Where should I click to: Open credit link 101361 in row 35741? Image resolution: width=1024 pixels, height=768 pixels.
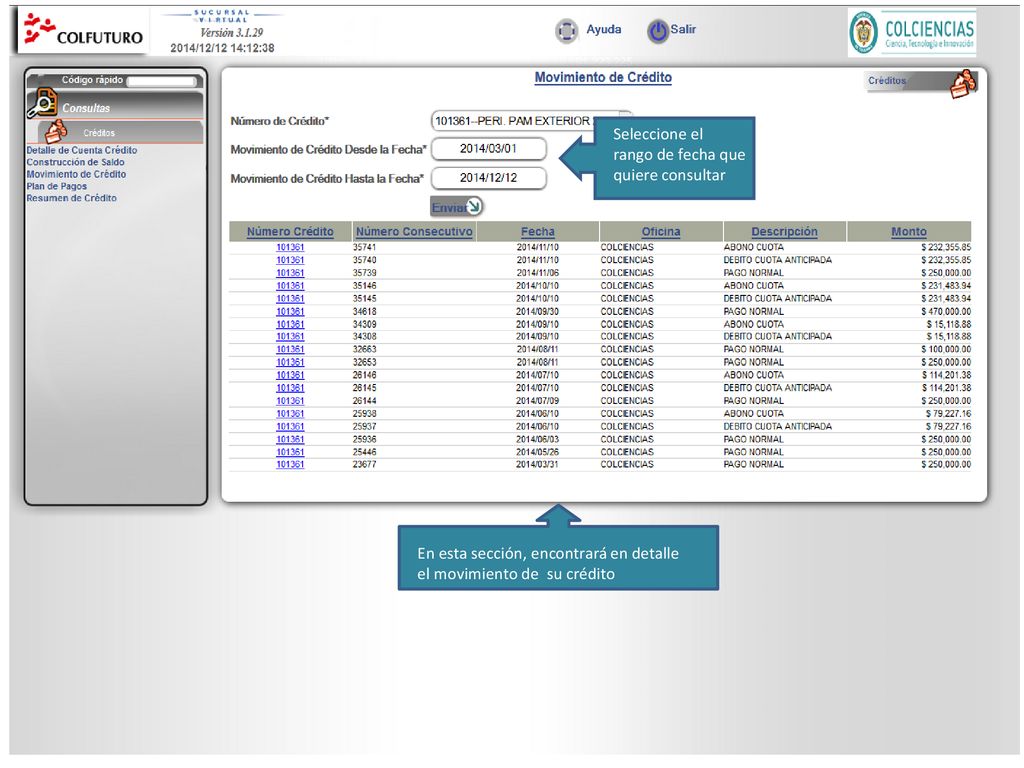coord(290,248)
